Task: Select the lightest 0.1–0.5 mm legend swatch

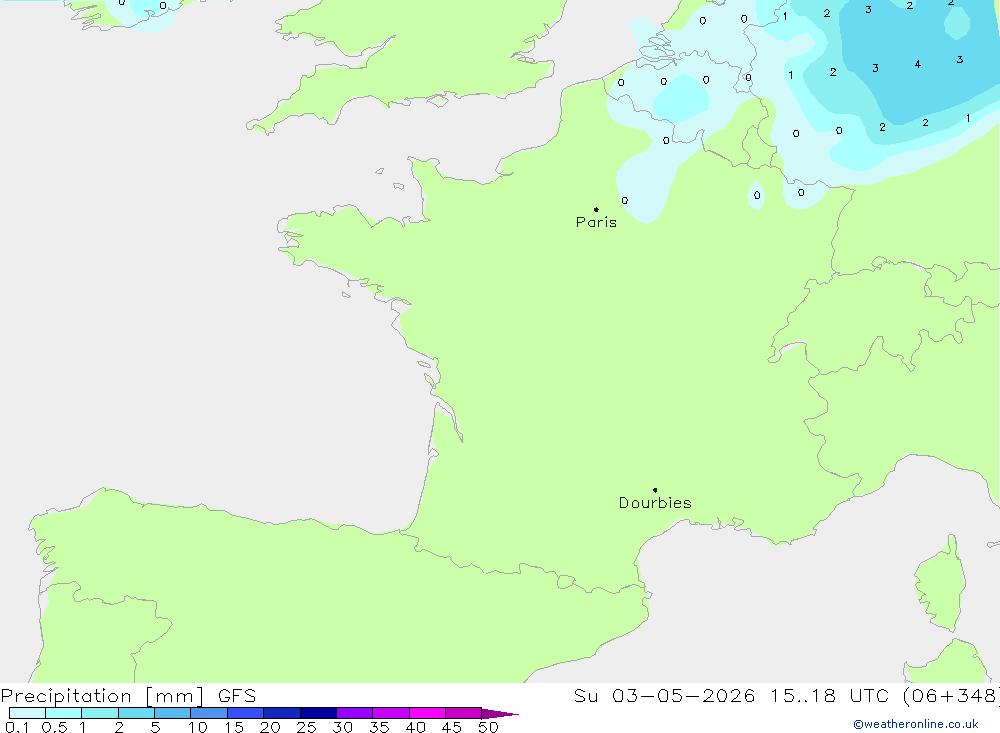Action: (x=27, y=713)
